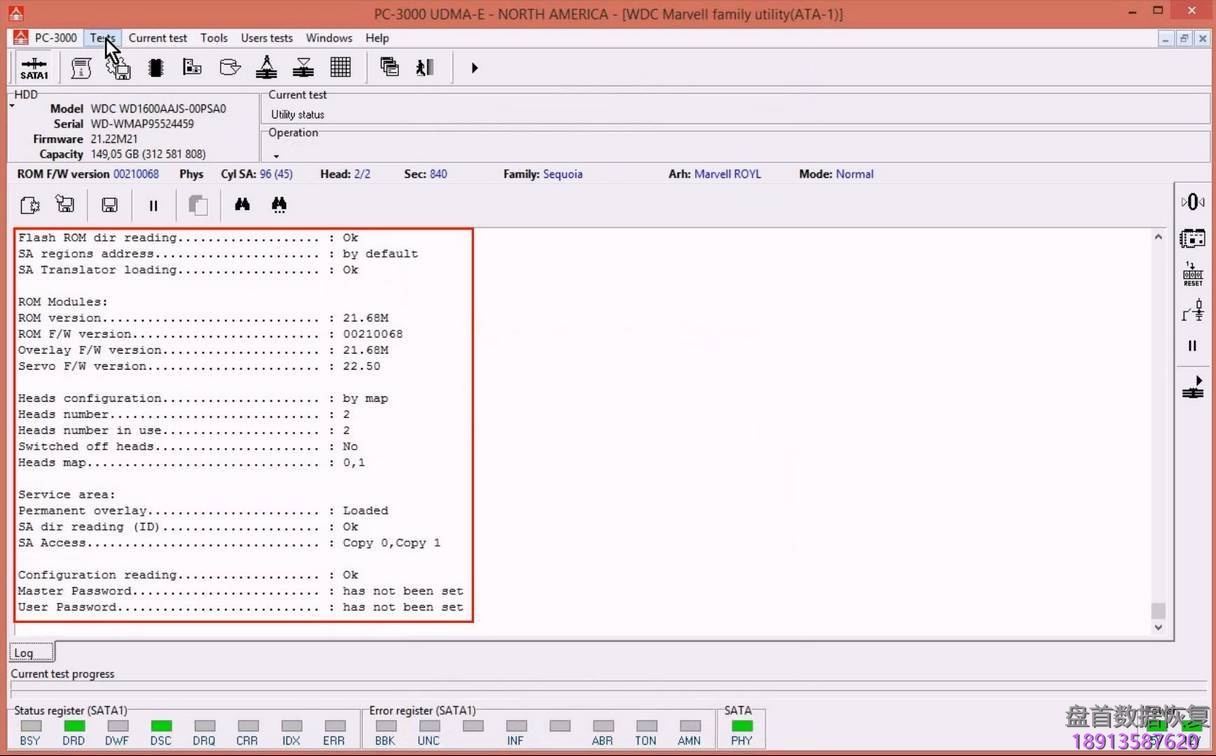Search the log using the binoculars icon
1216x756 pixels.
242,205
